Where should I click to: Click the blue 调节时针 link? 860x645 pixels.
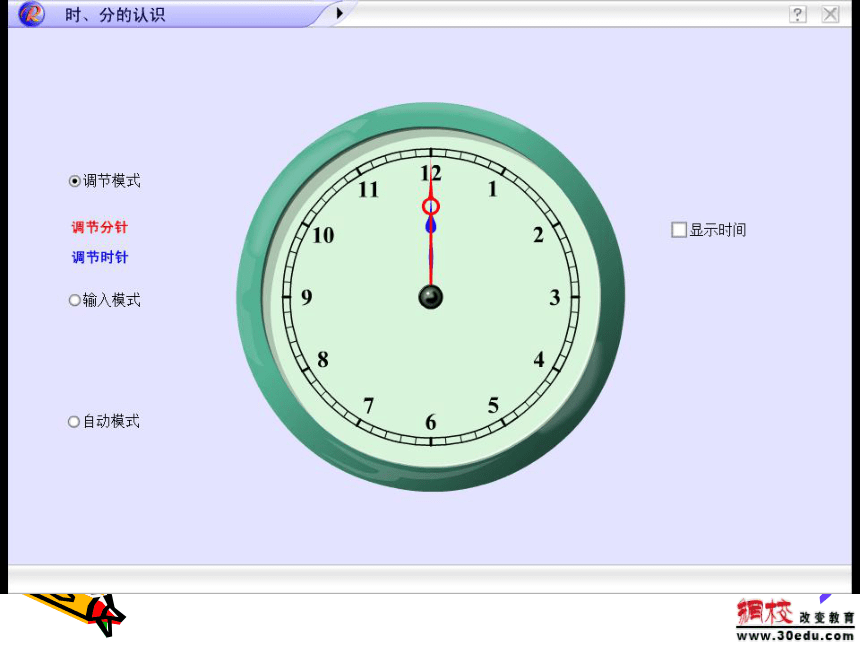coord(99,257)
